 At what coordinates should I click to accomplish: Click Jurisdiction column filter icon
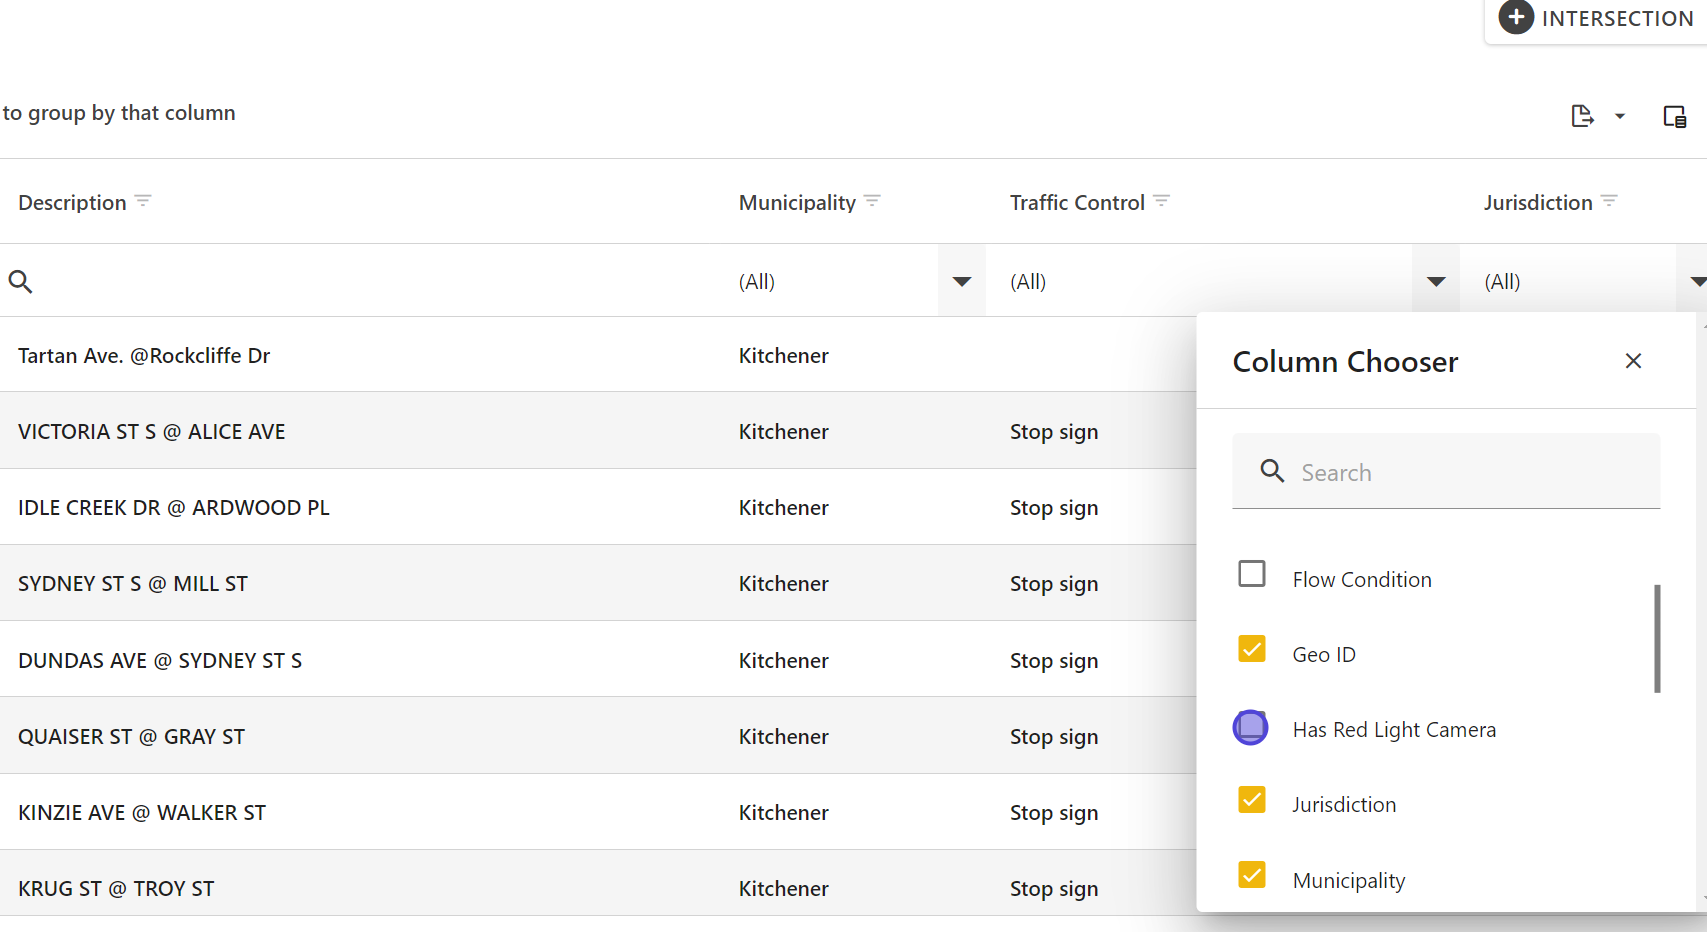[1609, 201]
